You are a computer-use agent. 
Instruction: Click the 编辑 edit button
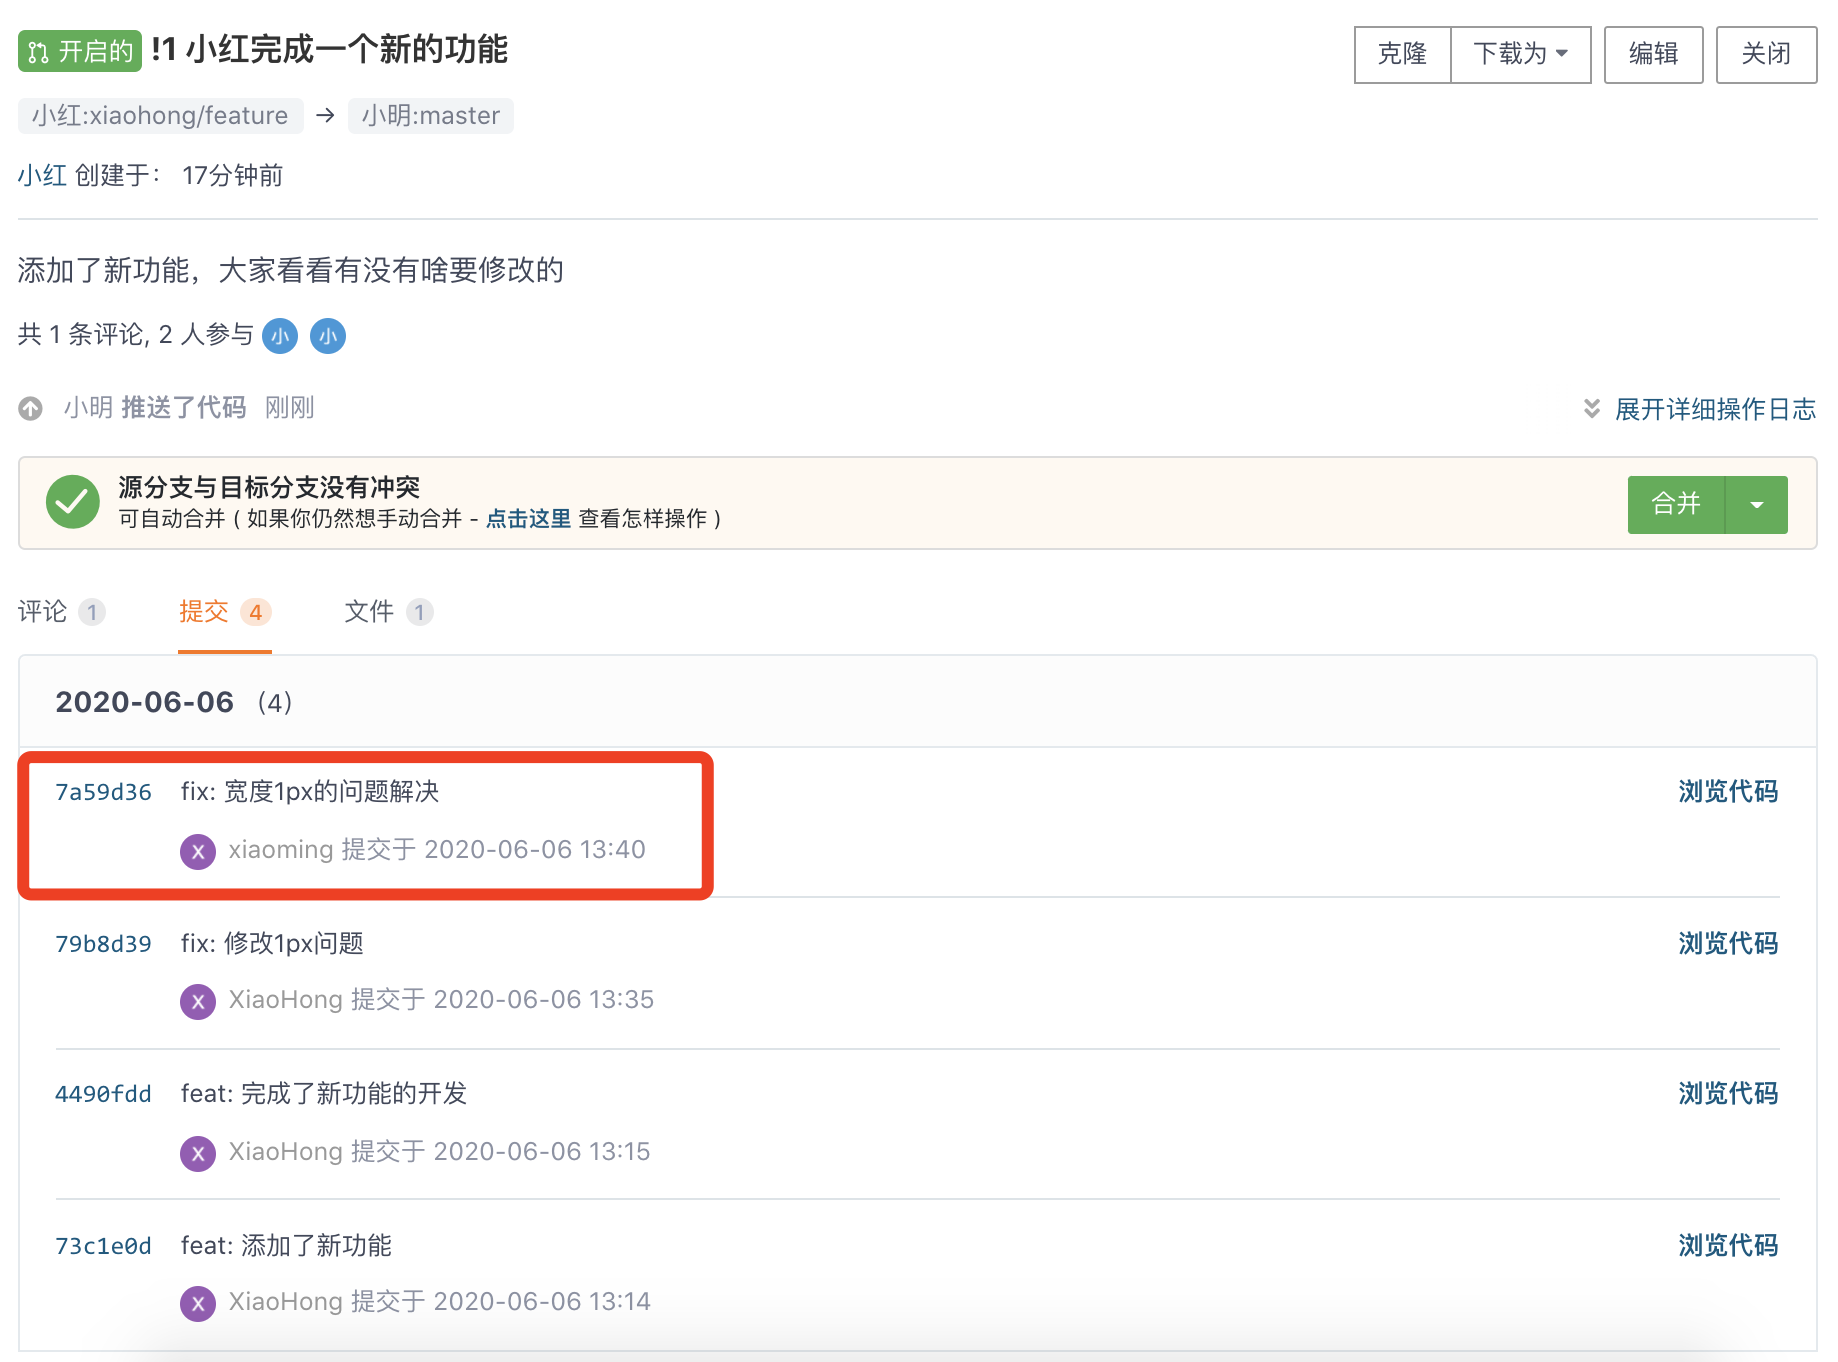point(1653,54)
